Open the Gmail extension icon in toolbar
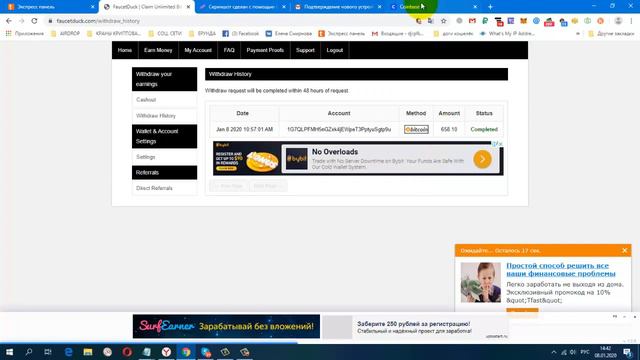 point(472,21)
